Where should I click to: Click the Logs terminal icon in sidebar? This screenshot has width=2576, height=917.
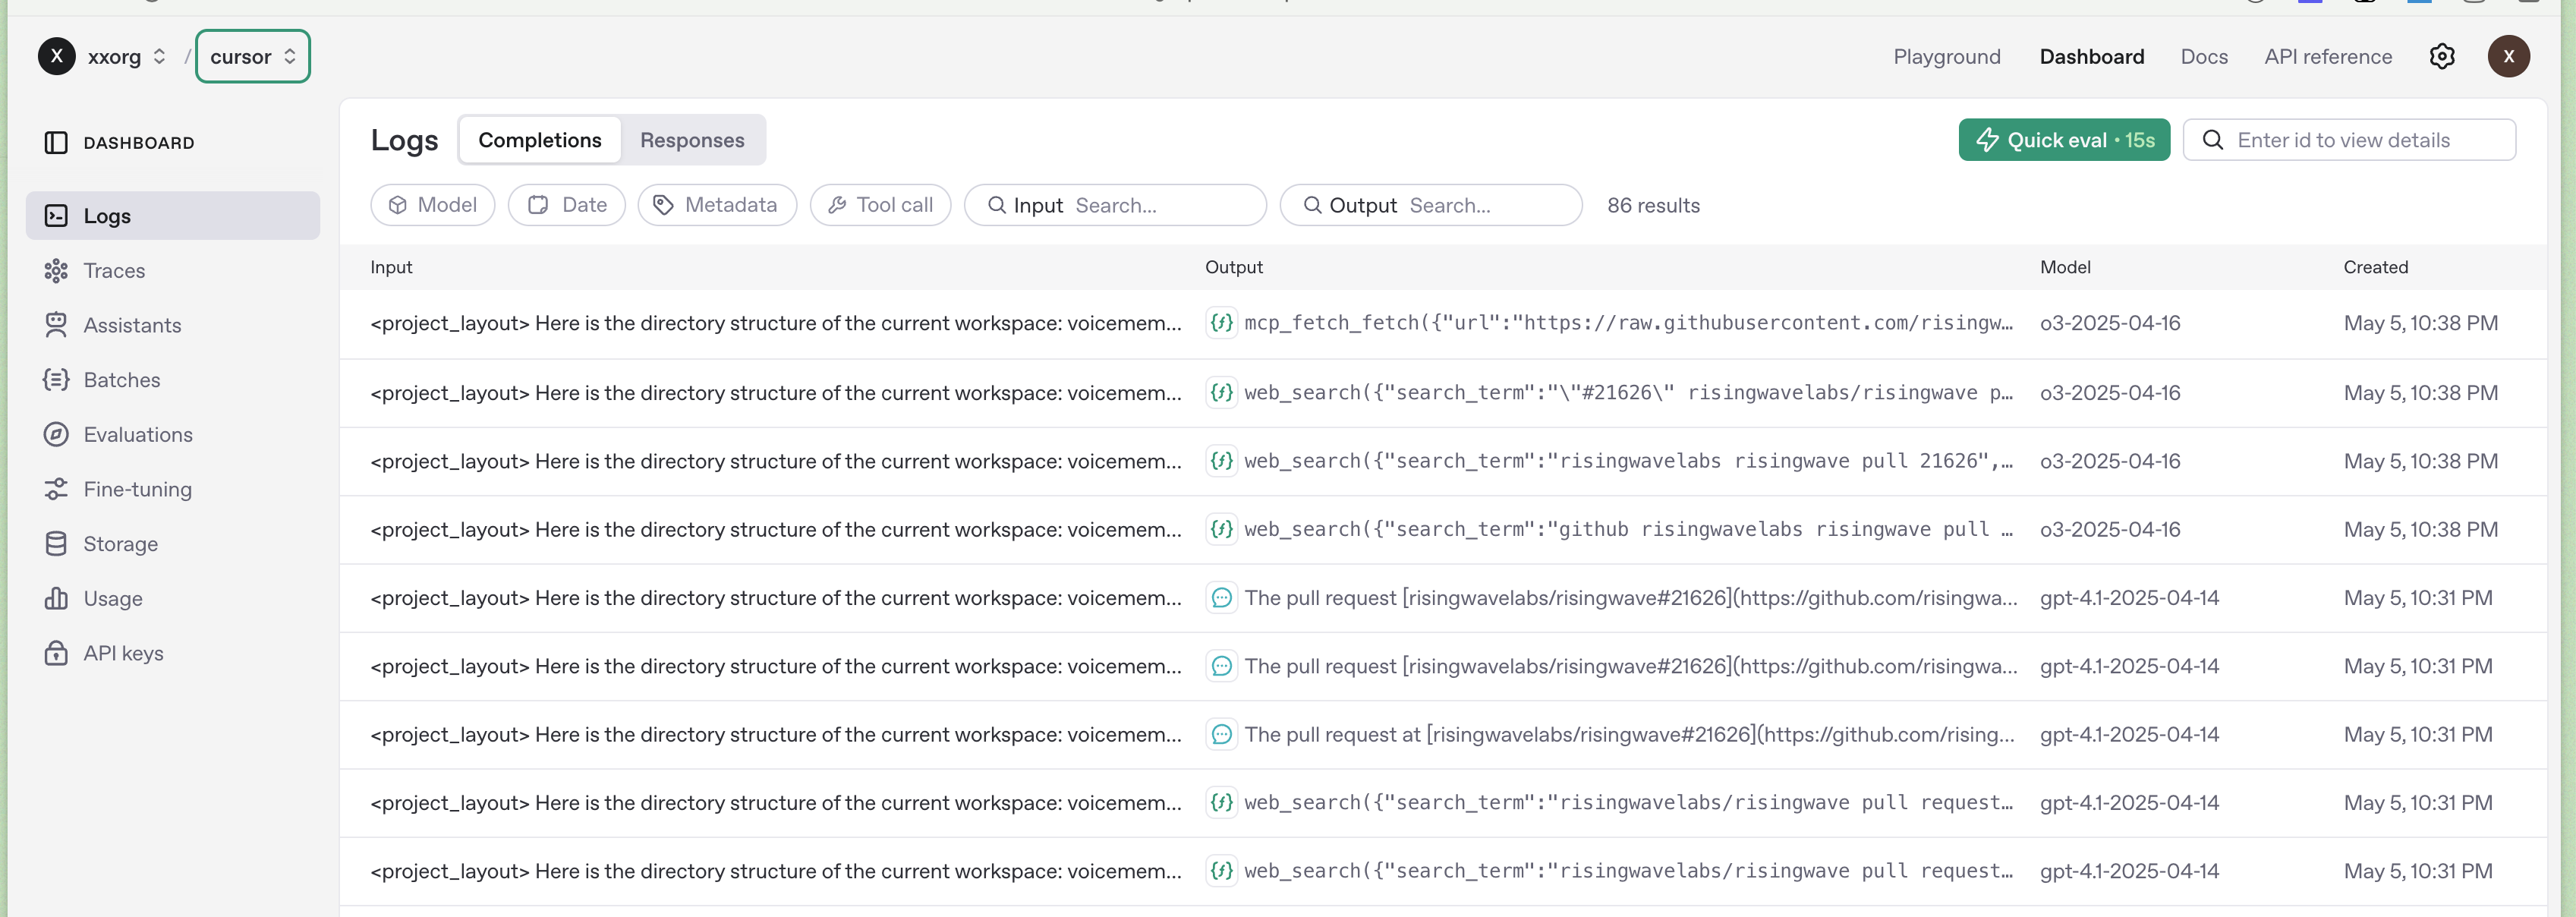(56, 216)
